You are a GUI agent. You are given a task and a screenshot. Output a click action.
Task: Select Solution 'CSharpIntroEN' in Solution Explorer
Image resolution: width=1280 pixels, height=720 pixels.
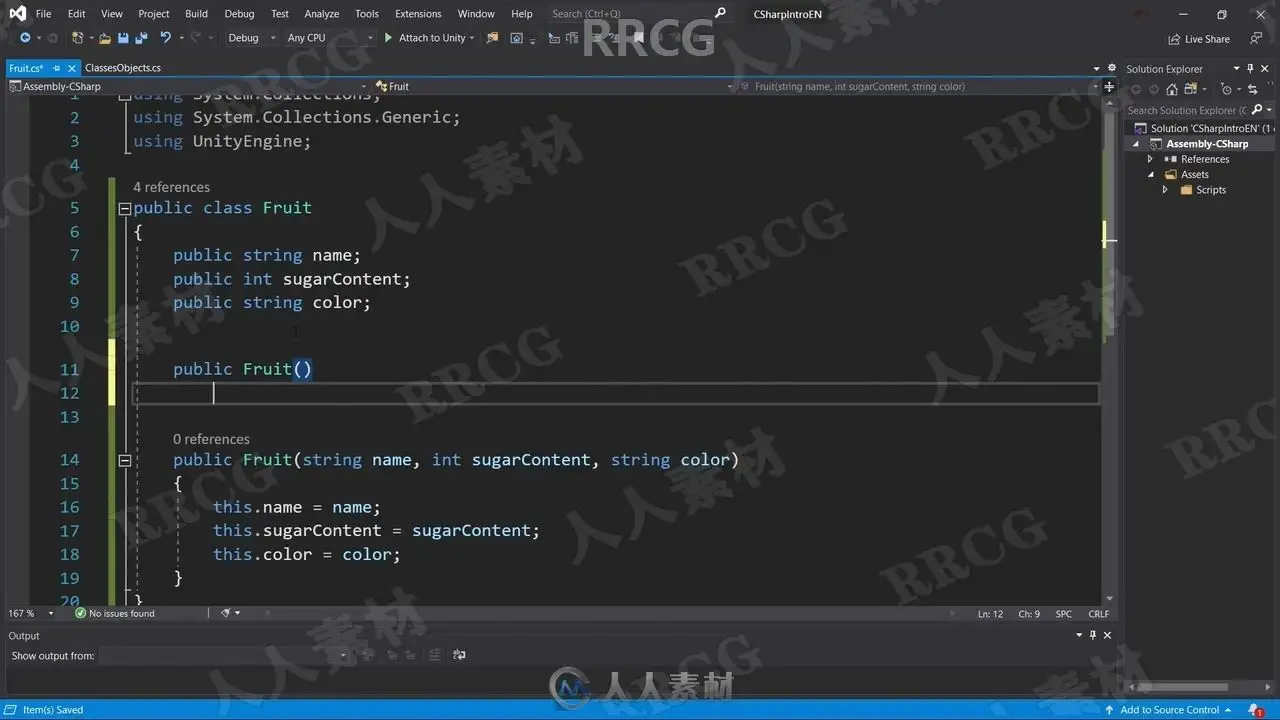(1204, 128)
